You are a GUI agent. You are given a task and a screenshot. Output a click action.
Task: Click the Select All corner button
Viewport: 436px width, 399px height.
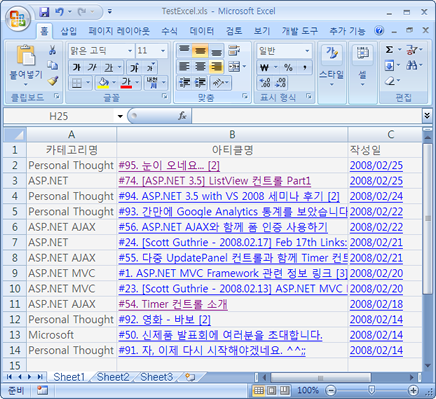(x=15, y=135)
